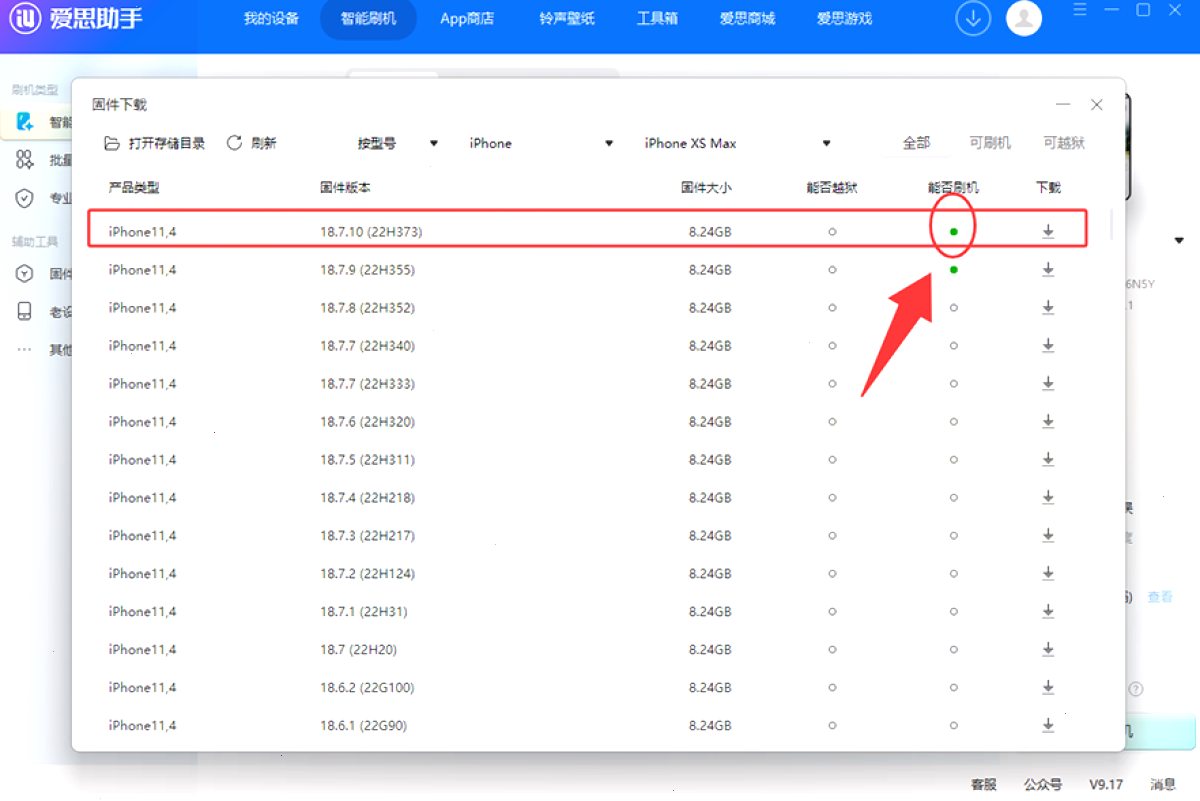Filter by 可刷机 firmware
The height and width of the screenshot is (801, 1200).
990,143
